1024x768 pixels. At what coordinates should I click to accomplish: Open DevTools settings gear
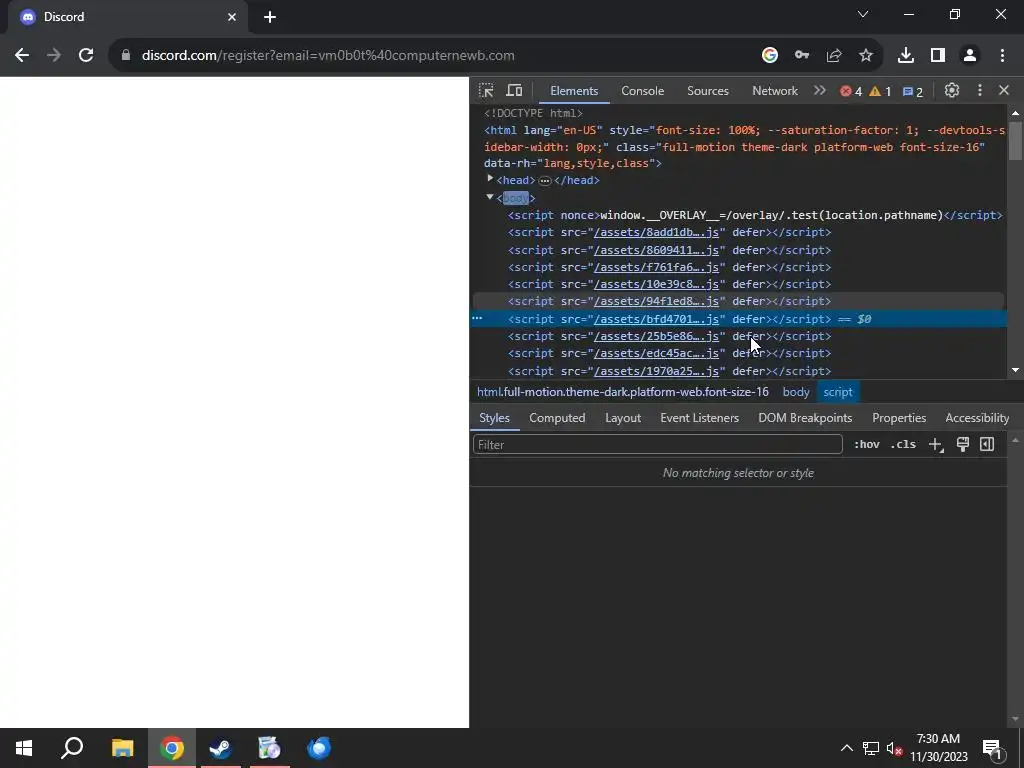coord(952,91)
